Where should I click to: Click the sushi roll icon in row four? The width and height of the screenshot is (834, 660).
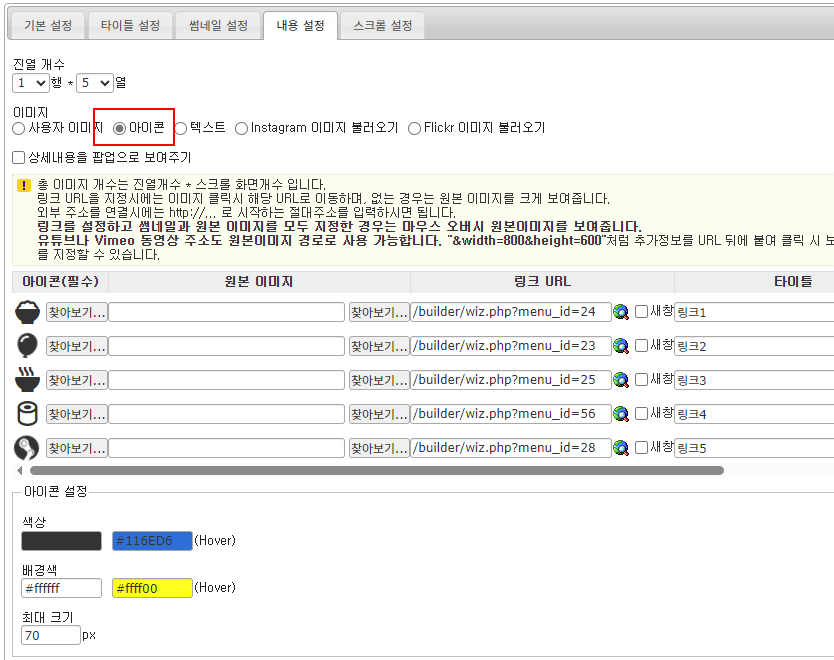[x=27, y=414]
